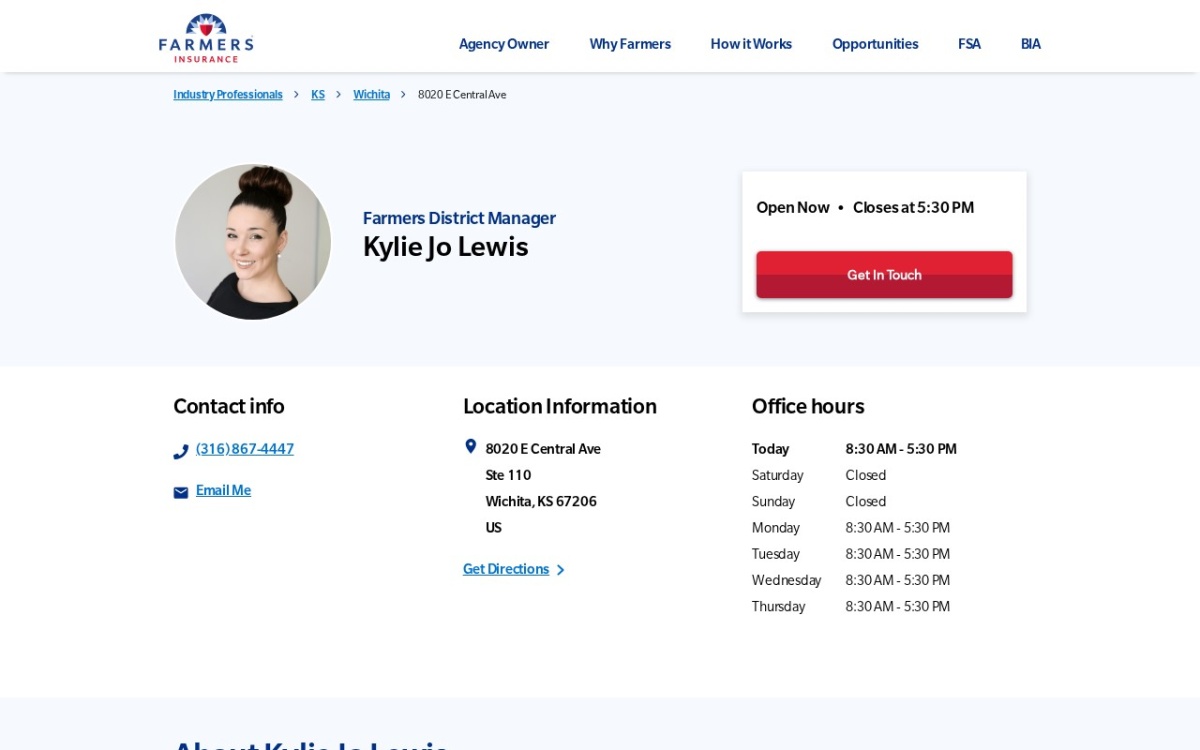Select the BIA navigation item
The height and width of the screenshot is (750, 1200).
(x=1031, y=44)
